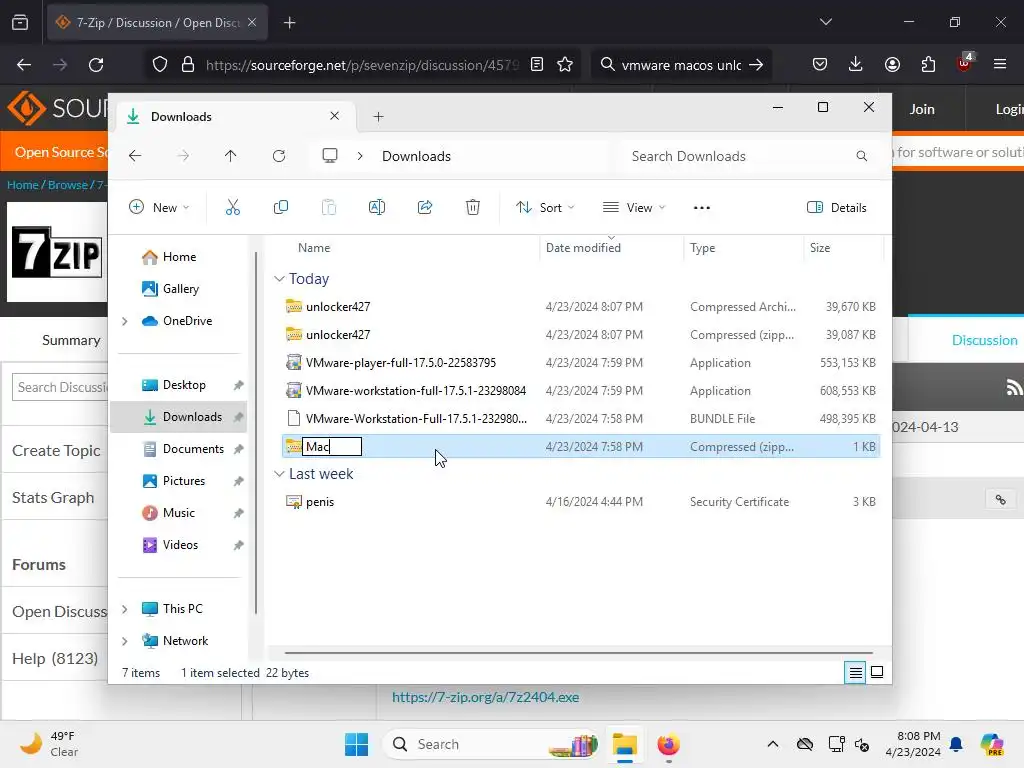Toggle the Details pane
1024x768 pixels.
[x=837, y=208]
